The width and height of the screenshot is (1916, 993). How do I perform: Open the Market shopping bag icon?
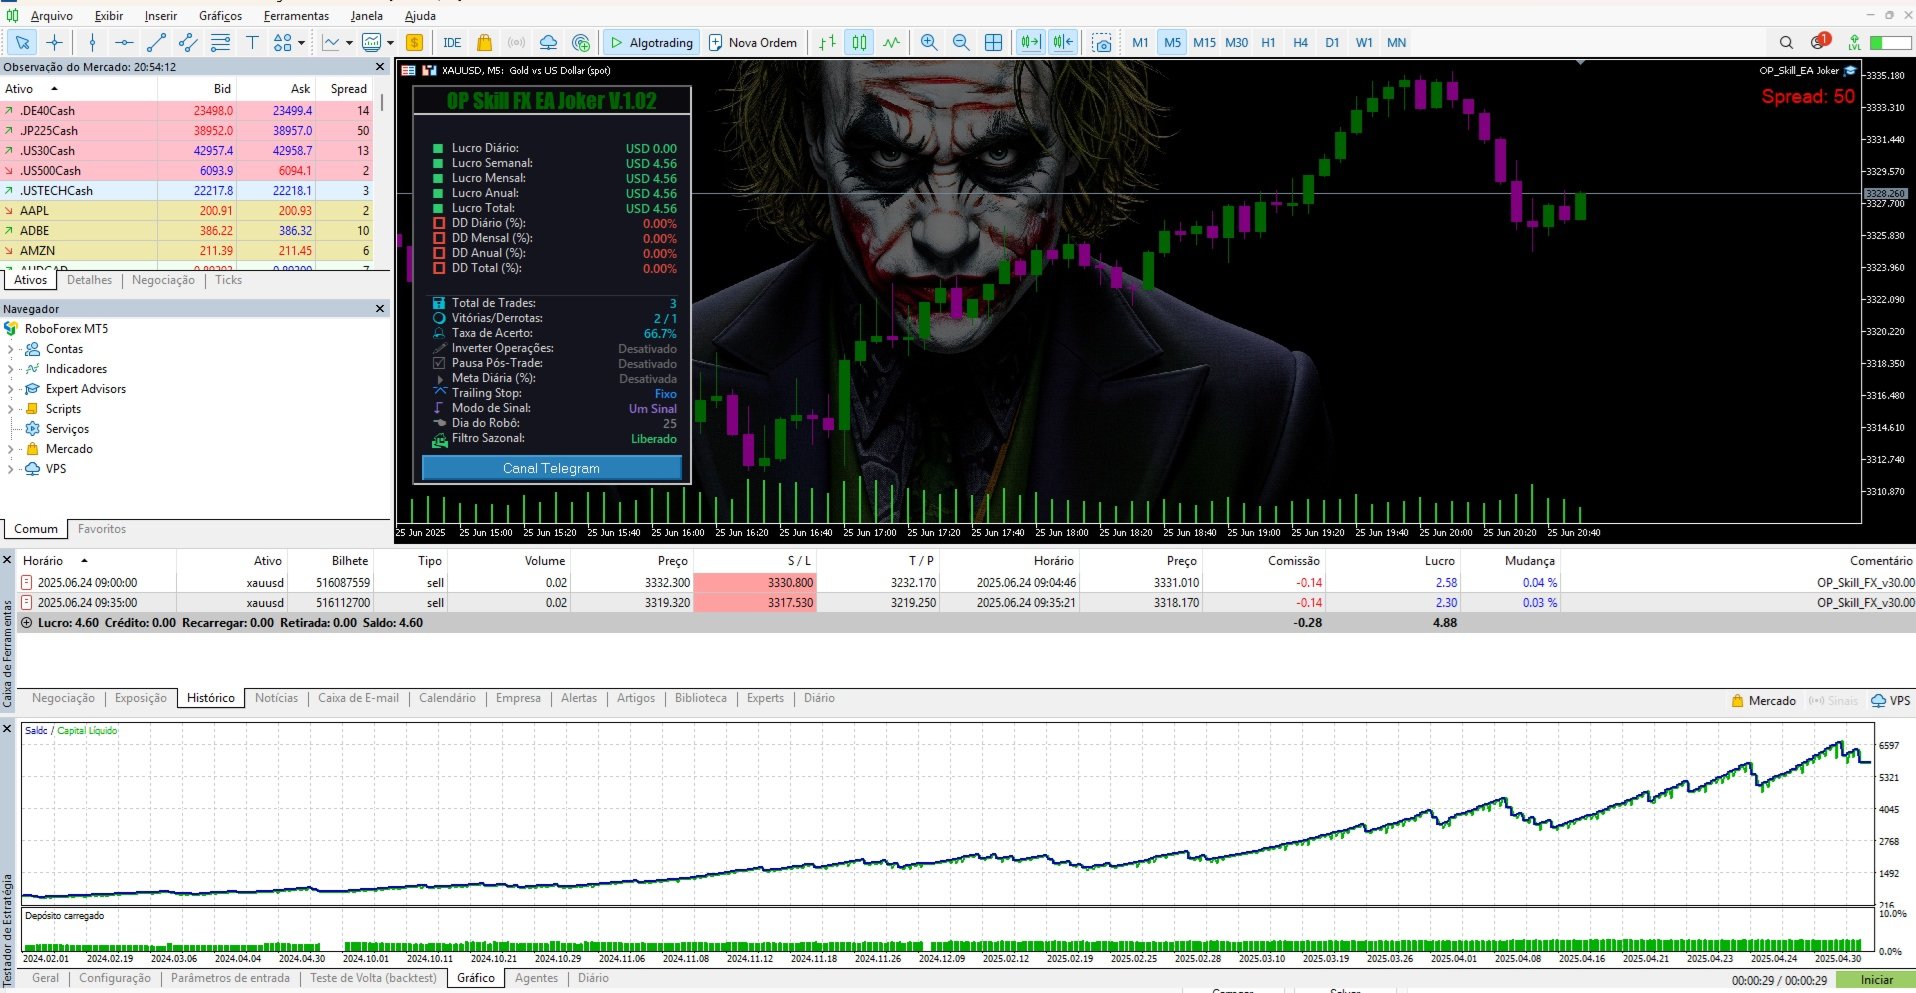pos(485,42)
